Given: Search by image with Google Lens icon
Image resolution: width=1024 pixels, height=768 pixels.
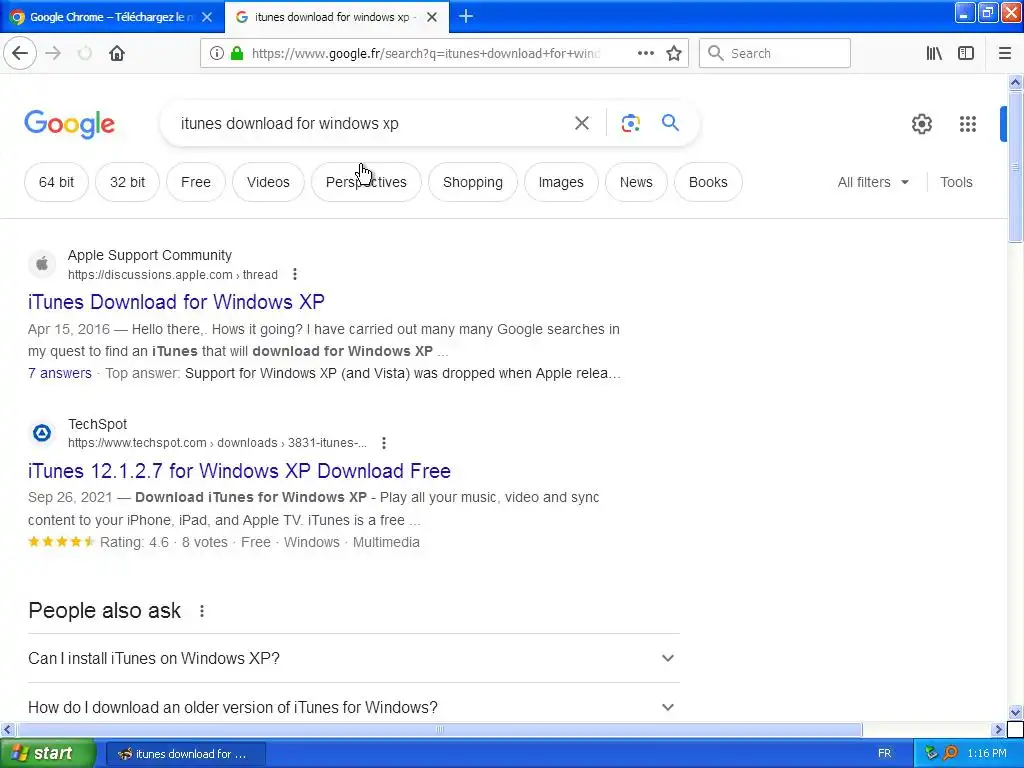Looking at the screenshot, I should 630,123.
